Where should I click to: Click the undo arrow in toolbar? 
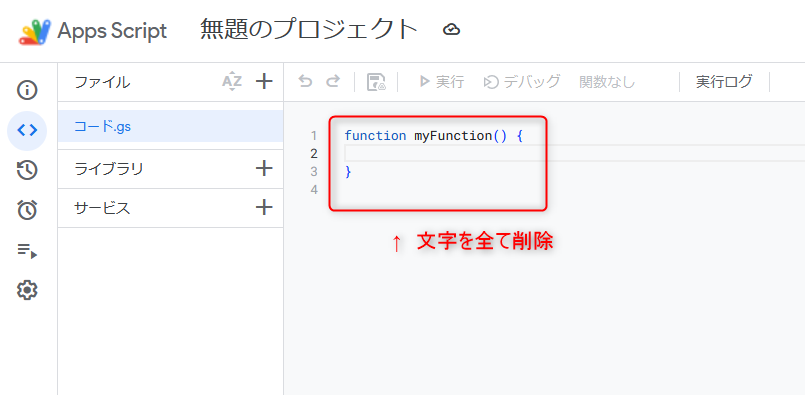(305, 82)
